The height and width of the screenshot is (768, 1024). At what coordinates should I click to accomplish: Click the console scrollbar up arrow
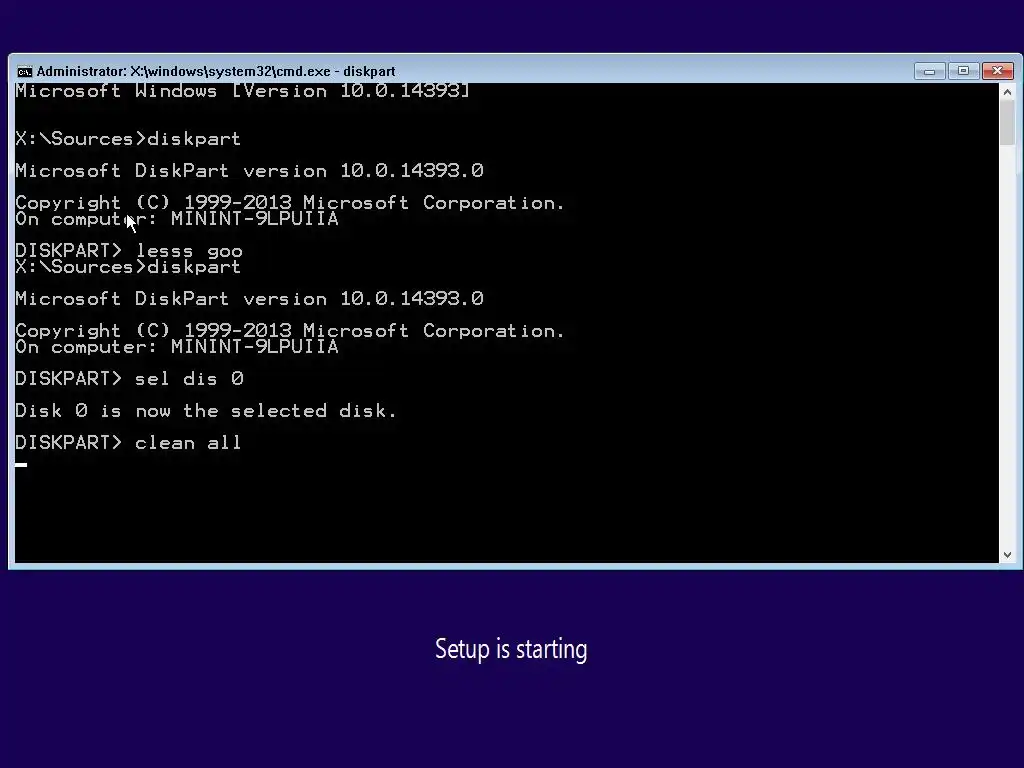(1007, 92)
